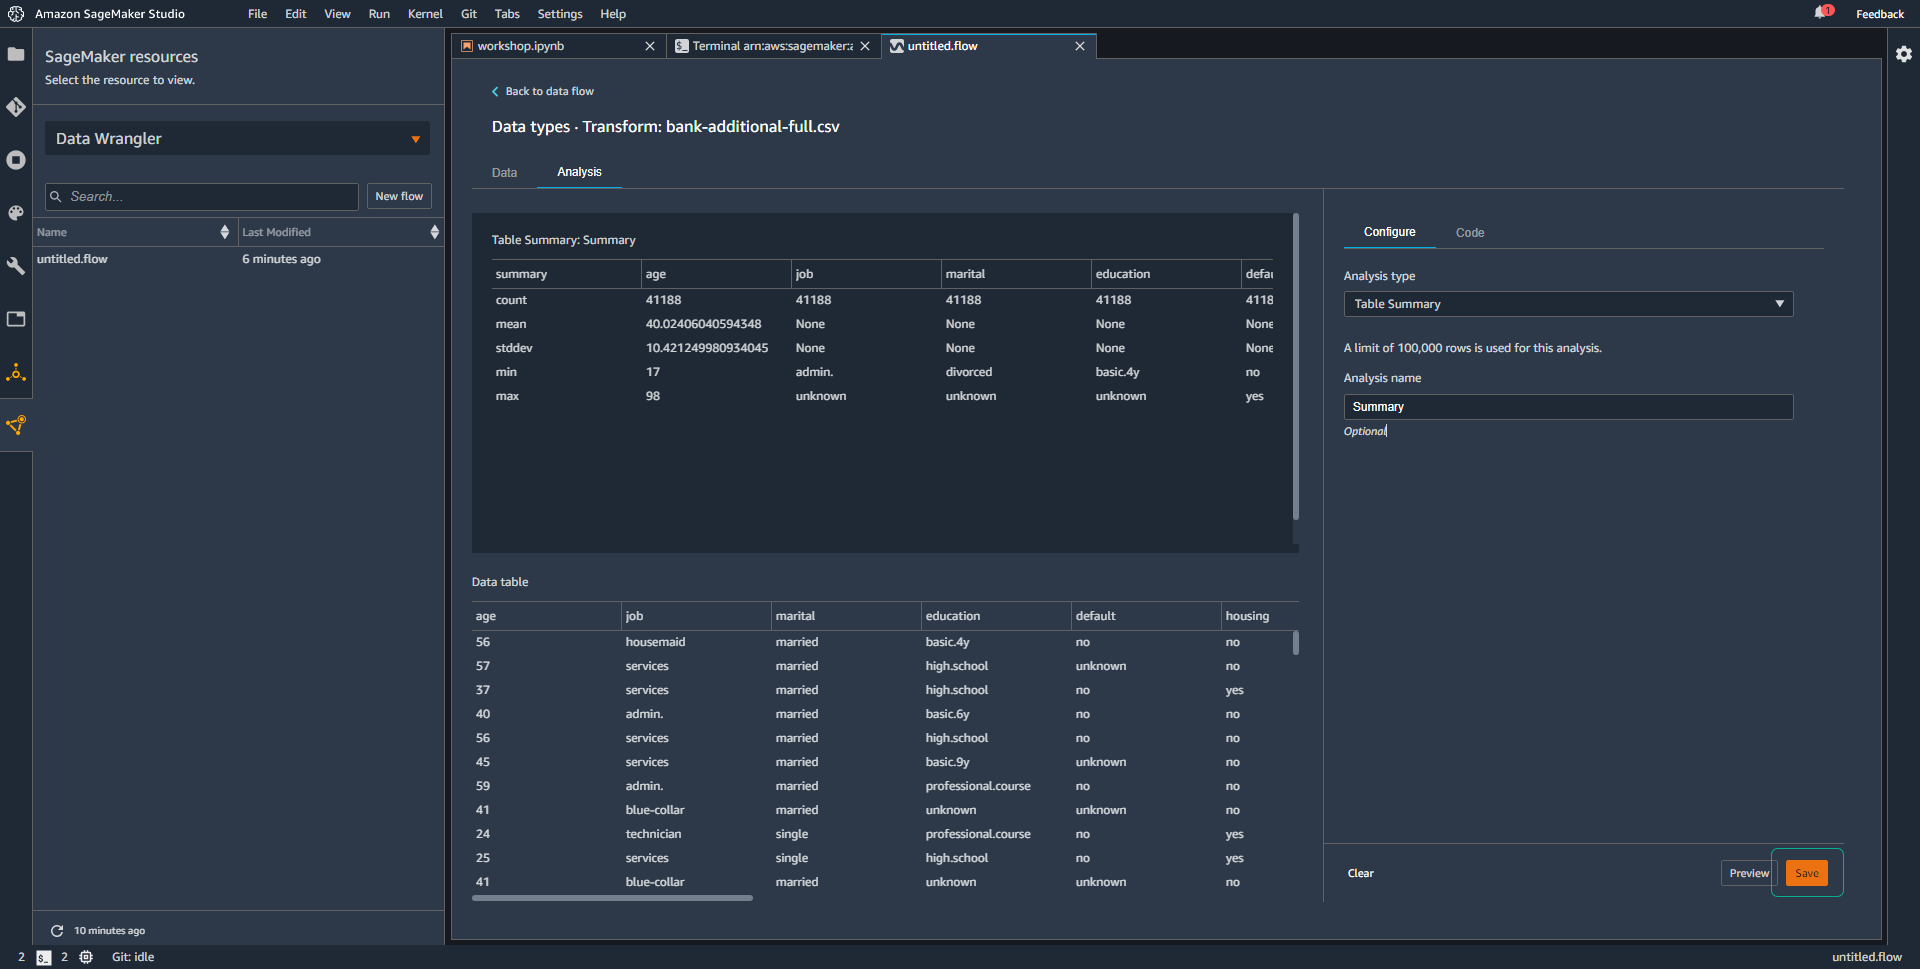Click Back to data flow link

tap(542, 91)
